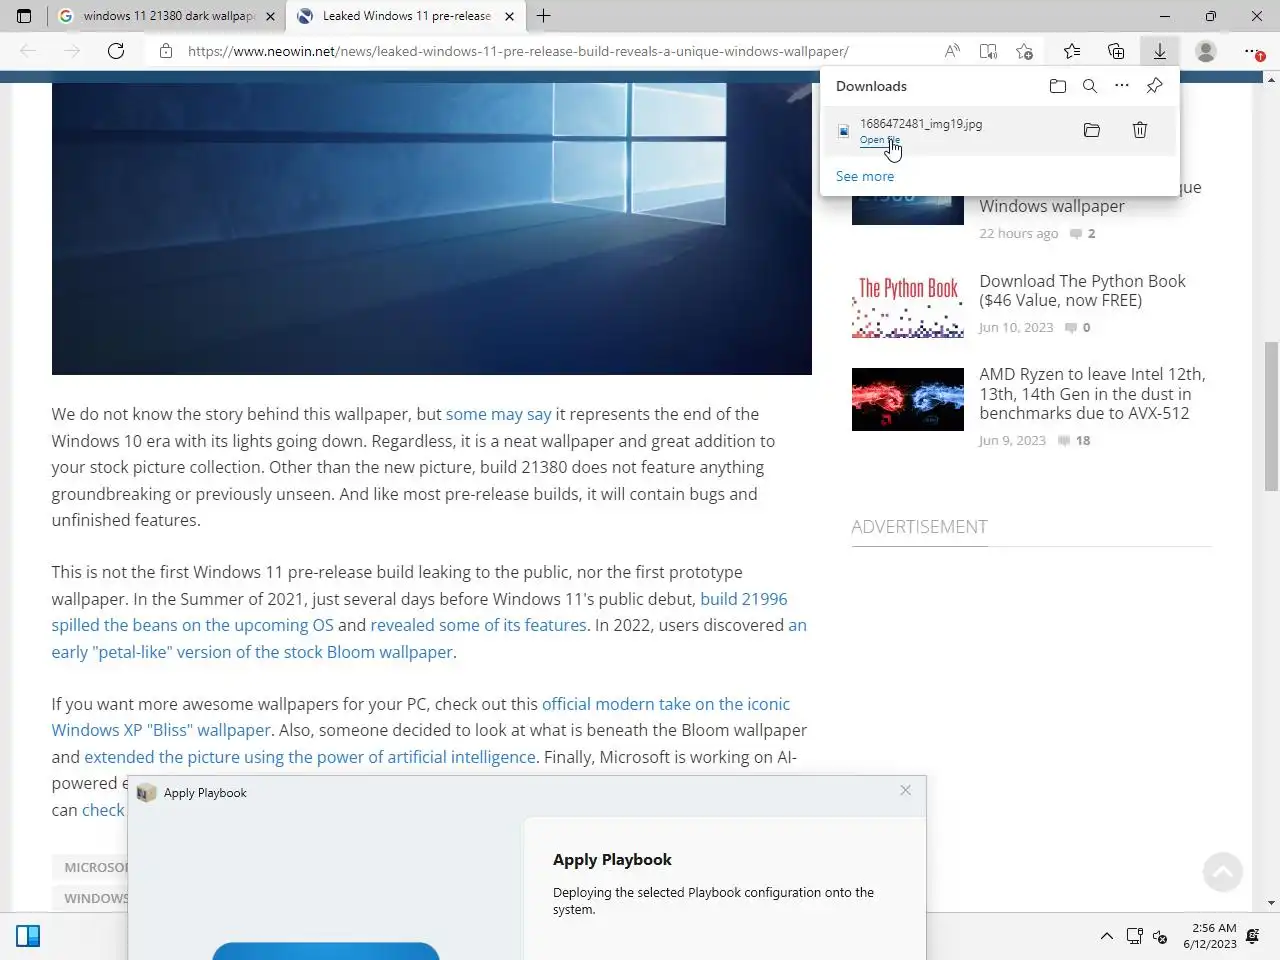This screenshot has width=1280, height=960.
Task: Toggle the Downloads toolbar button
Action: point(1160,51)
